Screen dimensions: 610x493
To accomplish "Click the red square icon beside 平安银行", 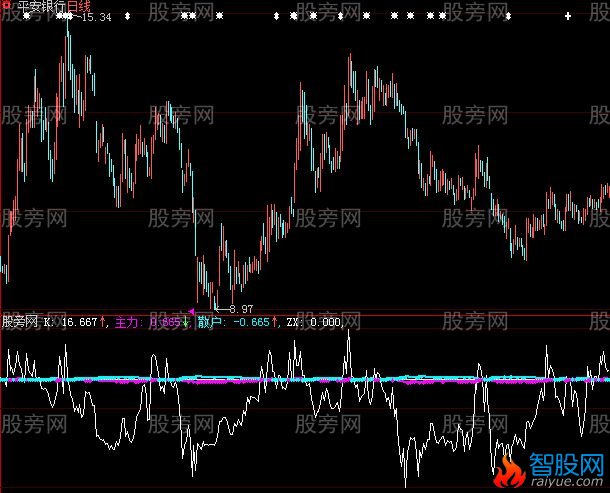I will point(7,5).
